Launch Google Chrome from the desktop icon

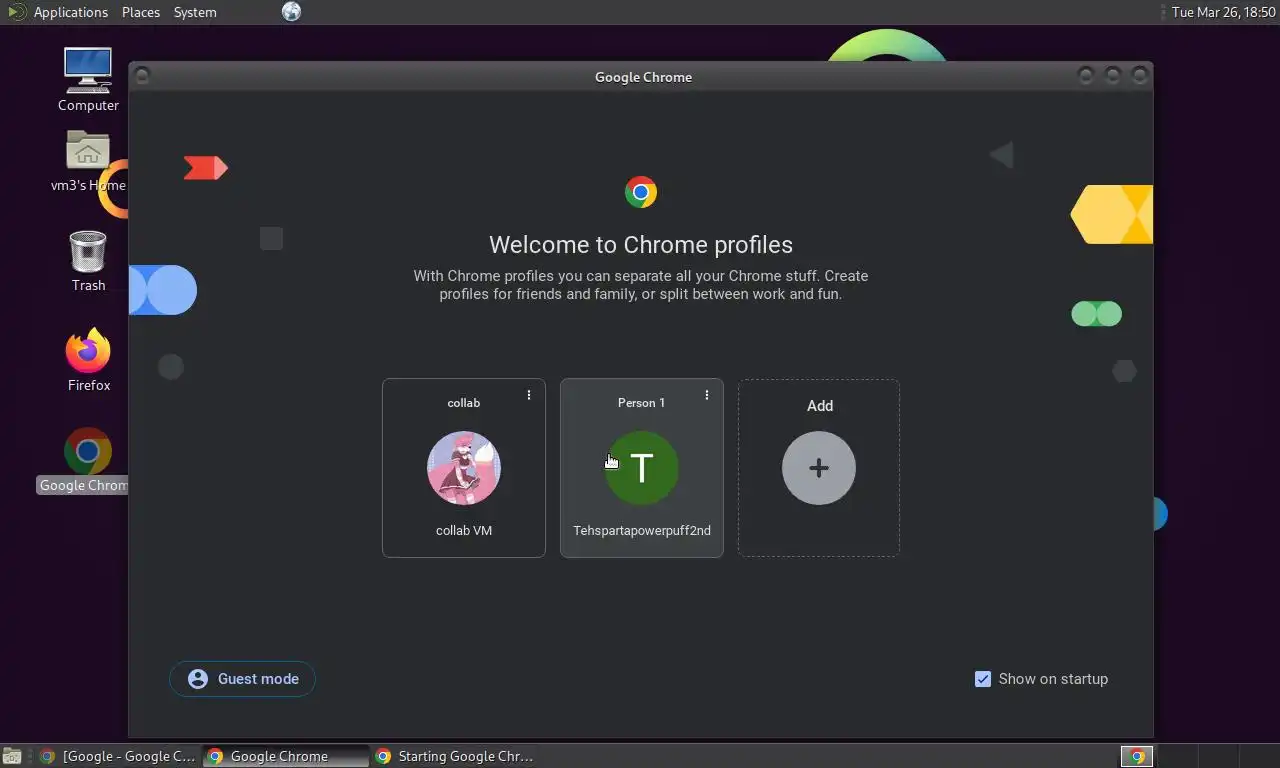(84, 461)
